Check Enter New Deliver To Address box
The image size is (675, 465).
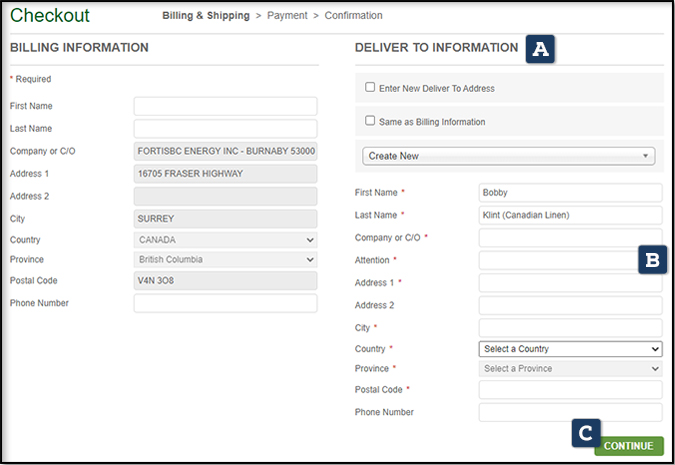[370, 88]
